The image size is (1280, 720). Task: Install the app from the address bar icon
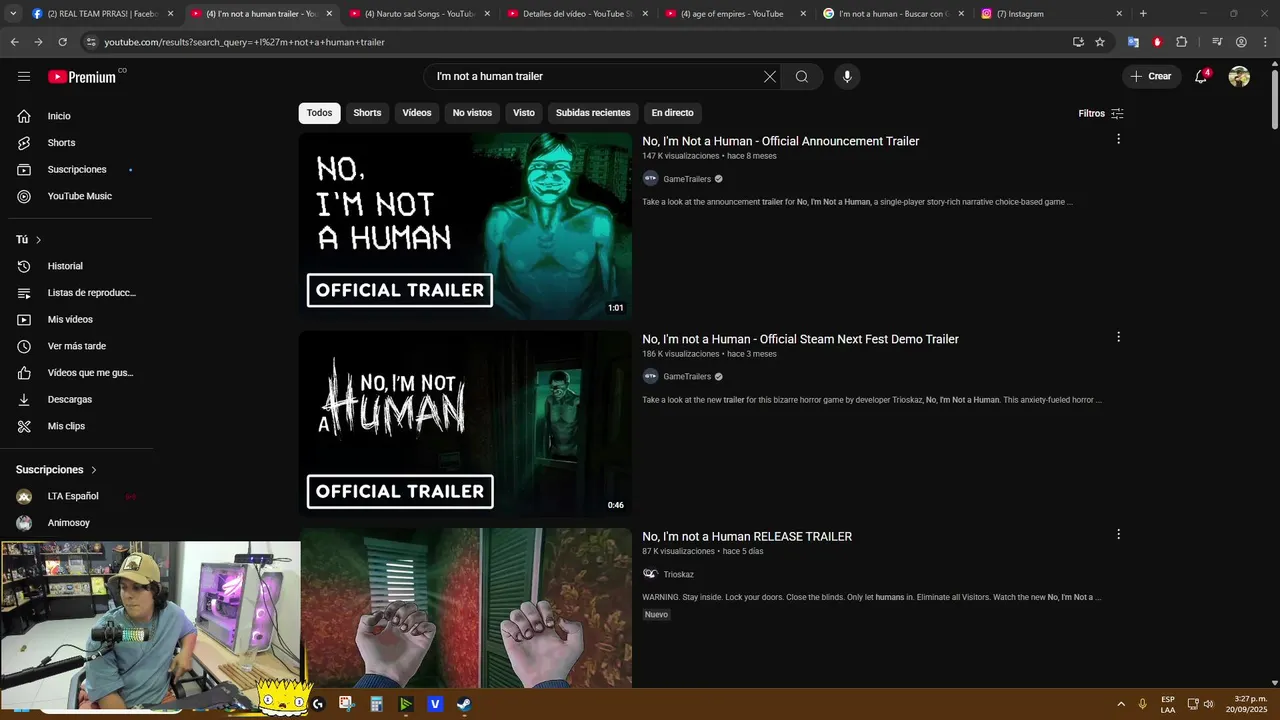coord(1078,42)
